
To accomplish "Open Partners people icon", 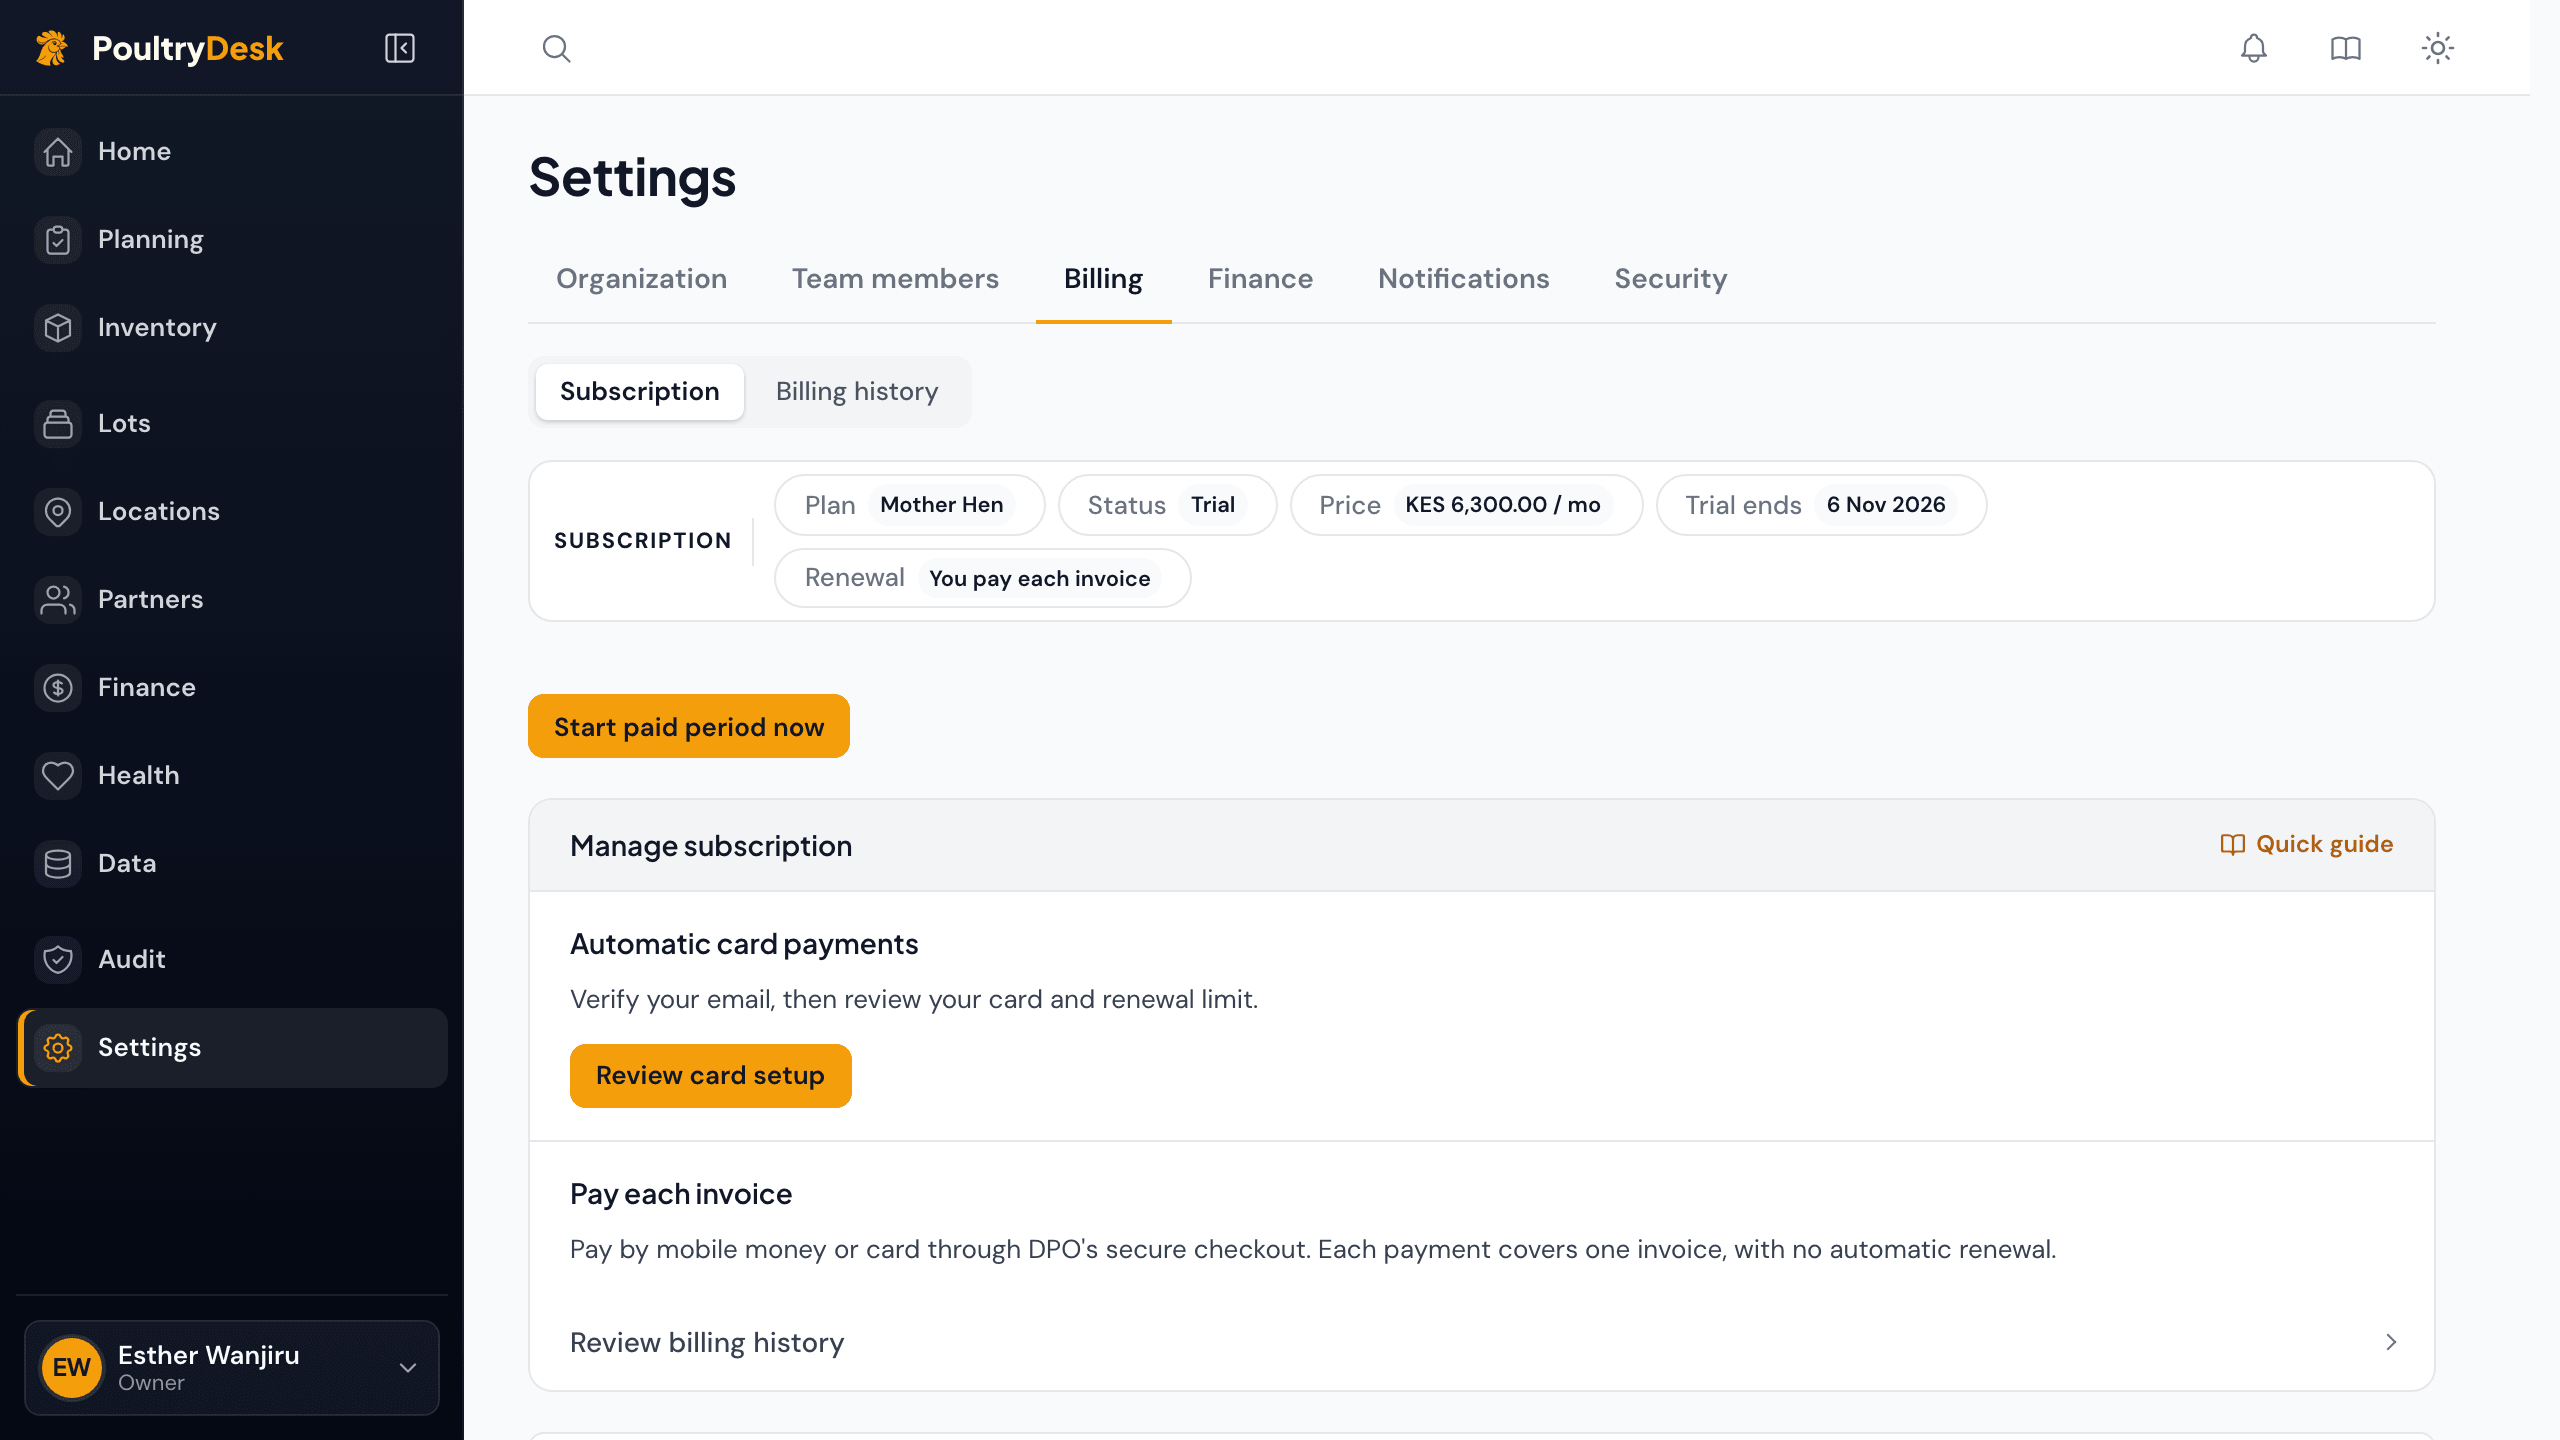I will [58, 600].
